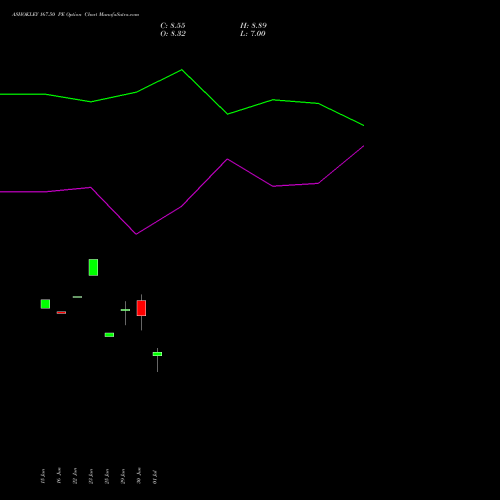Screen dimensions: 500x500
Task: Select the 25 Jun green candlestick
Action: [x=109, y=335]
